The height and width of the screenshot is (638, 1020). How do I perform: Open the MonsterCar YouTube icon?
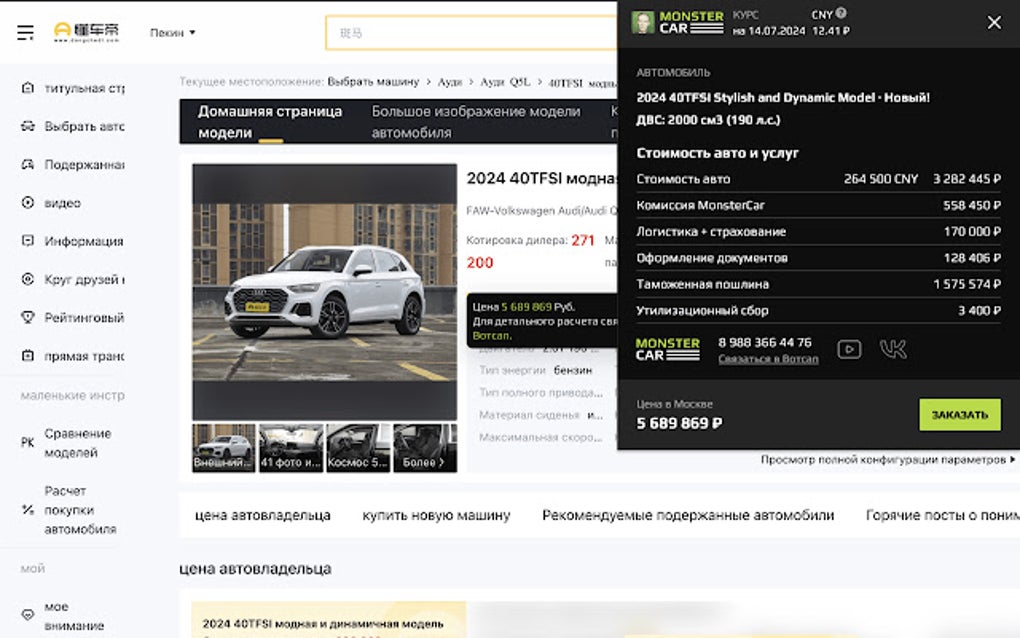849,349
